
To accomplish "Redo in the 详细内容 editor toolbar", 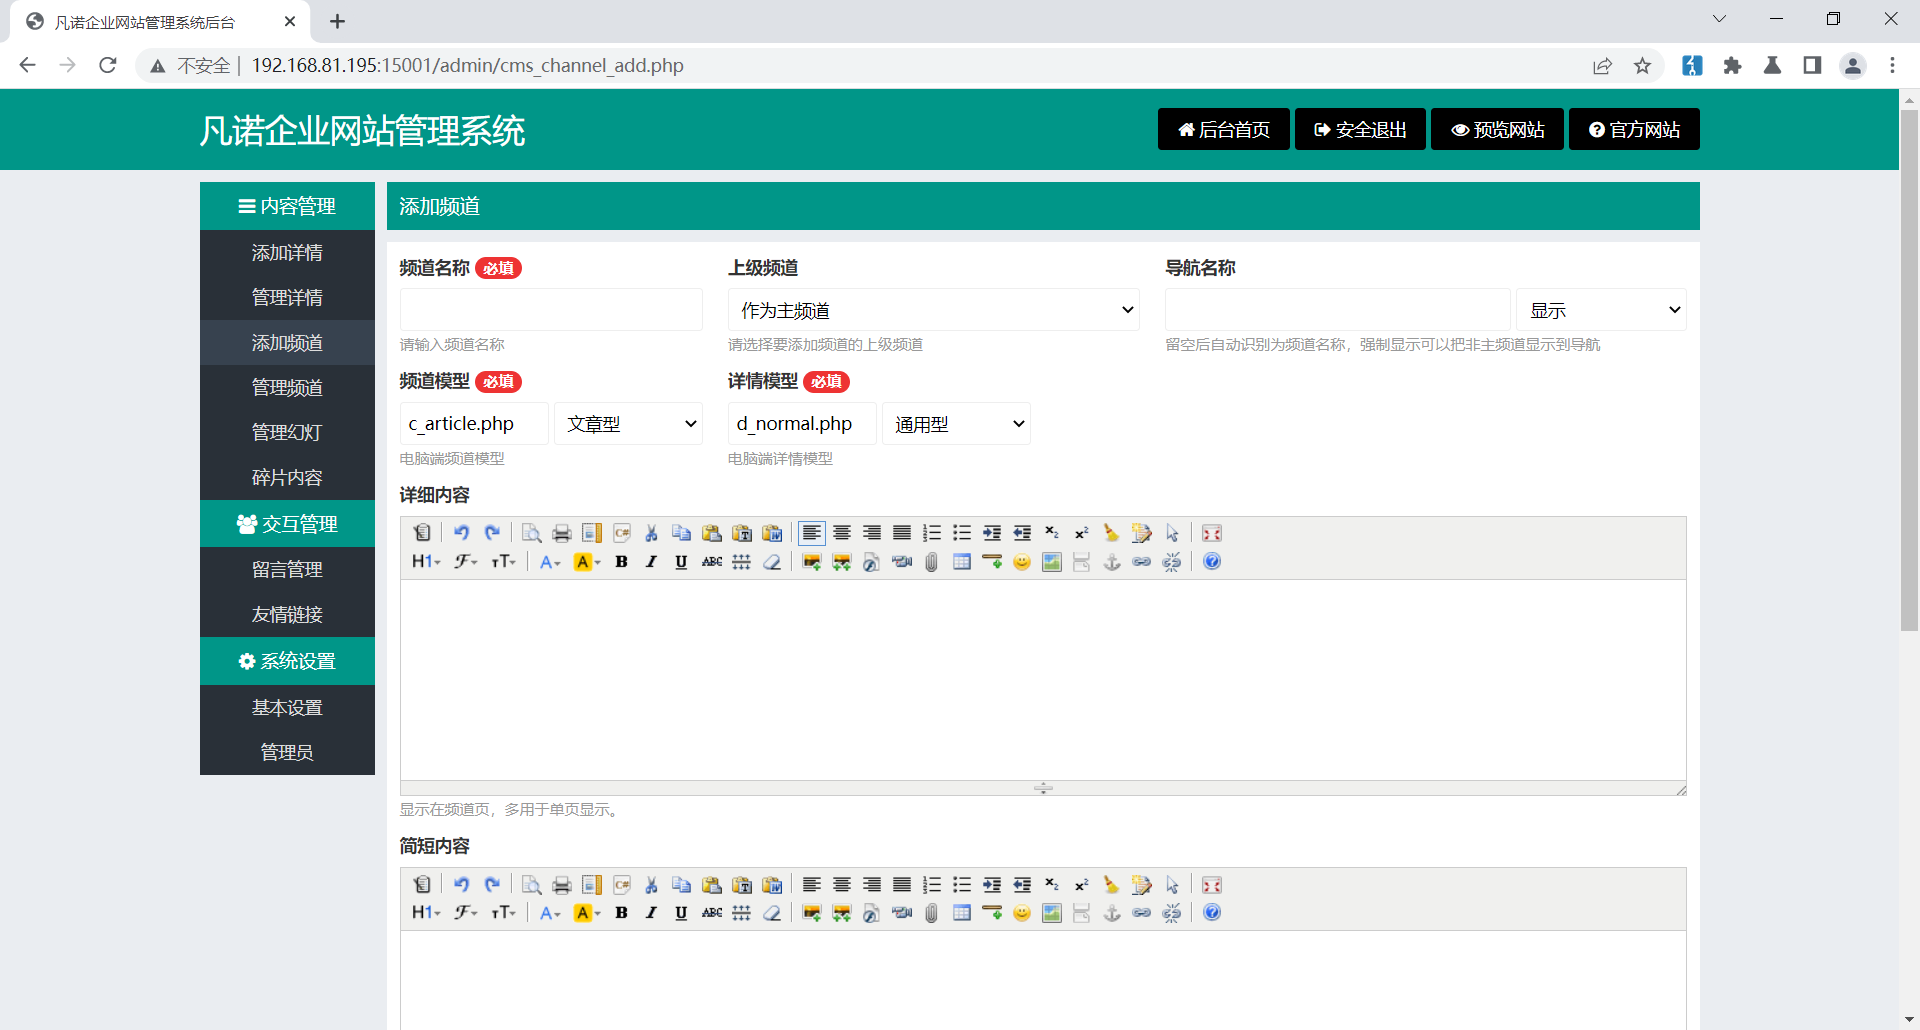I will (x=491, y=533).
